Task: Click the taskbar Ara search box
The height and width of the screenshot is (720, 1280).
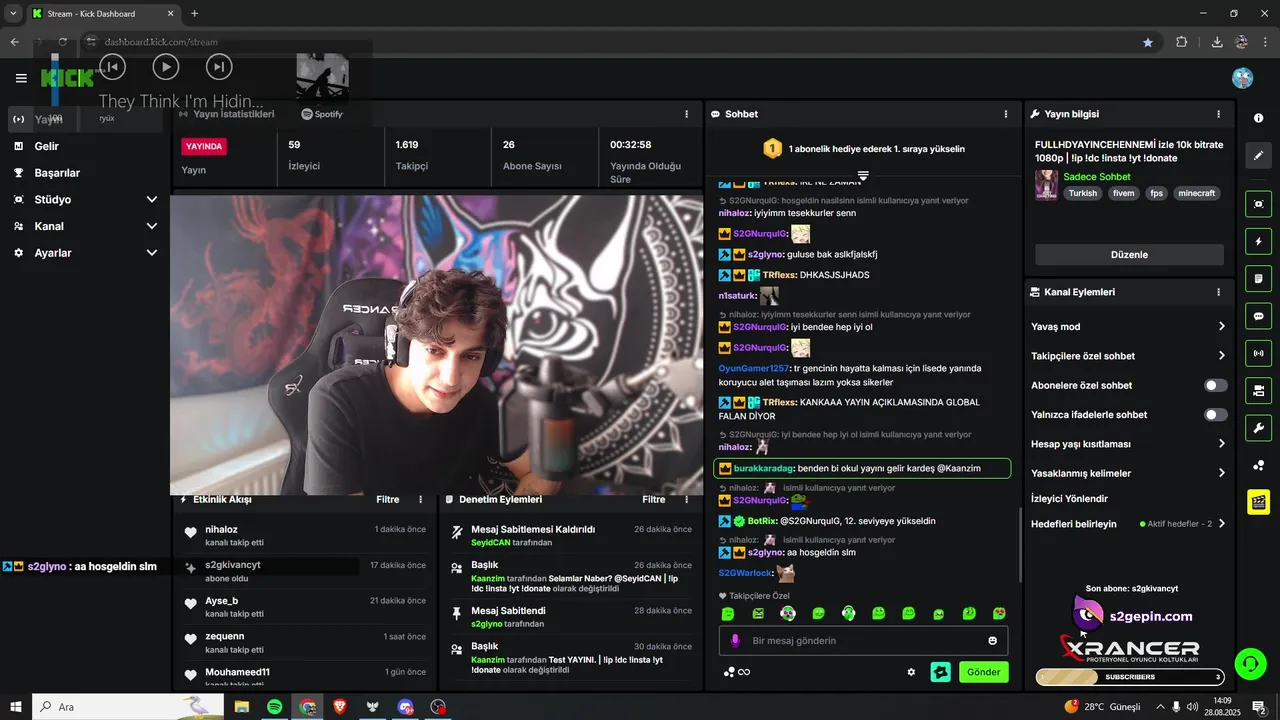Action: [x=130, y=707]
